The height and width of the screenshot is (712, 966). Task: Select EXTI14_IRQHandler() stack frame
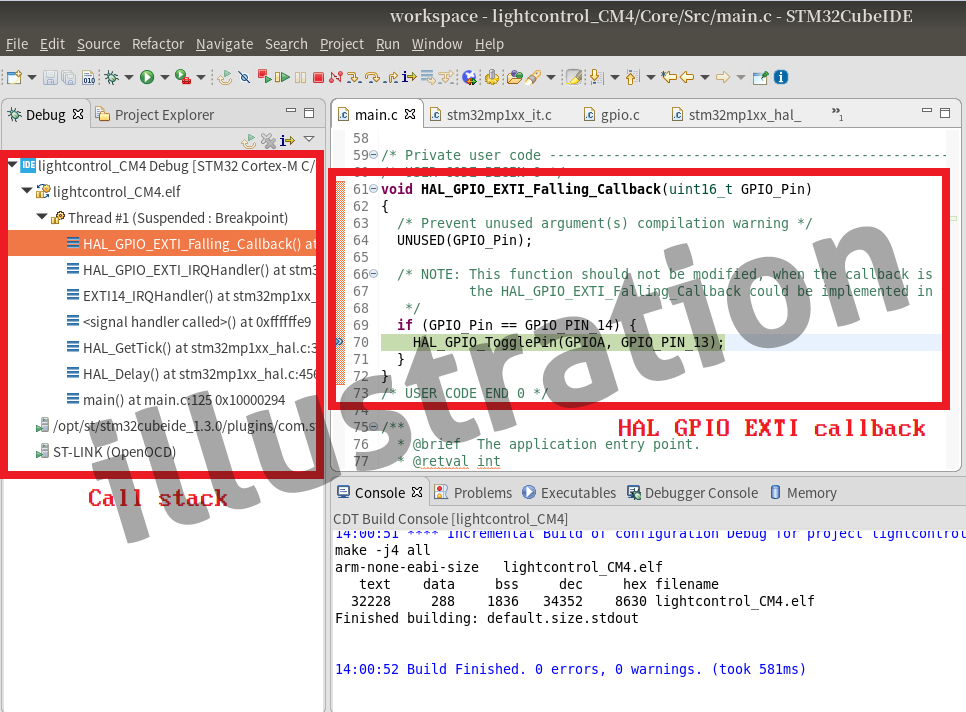191,296
